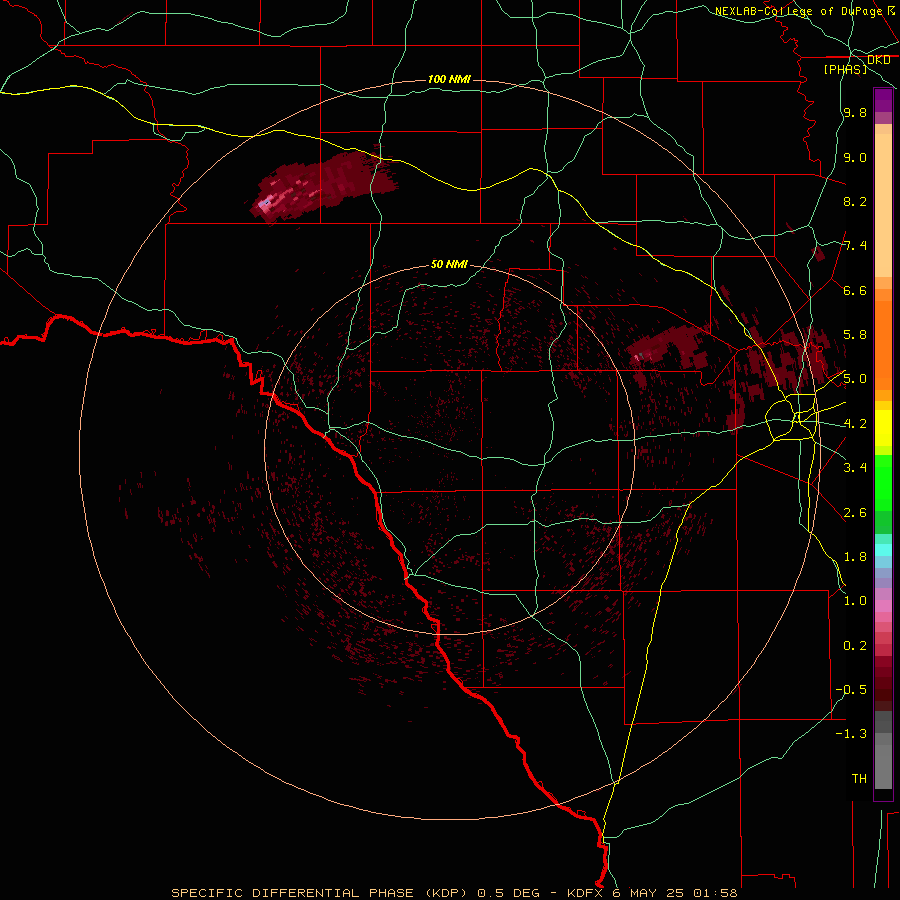Screen dimensions: 900x900
Task: Click the 6.6 scale value
Action: tap(855, 290)
